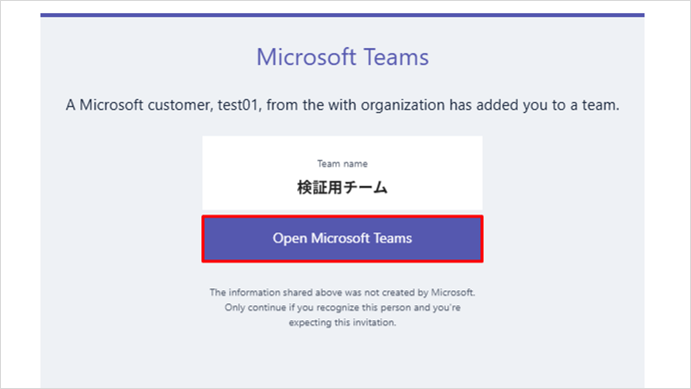Click the word 'Open' on the purple button
This screenshot has height=389, width=691.
tap(290, 239)
